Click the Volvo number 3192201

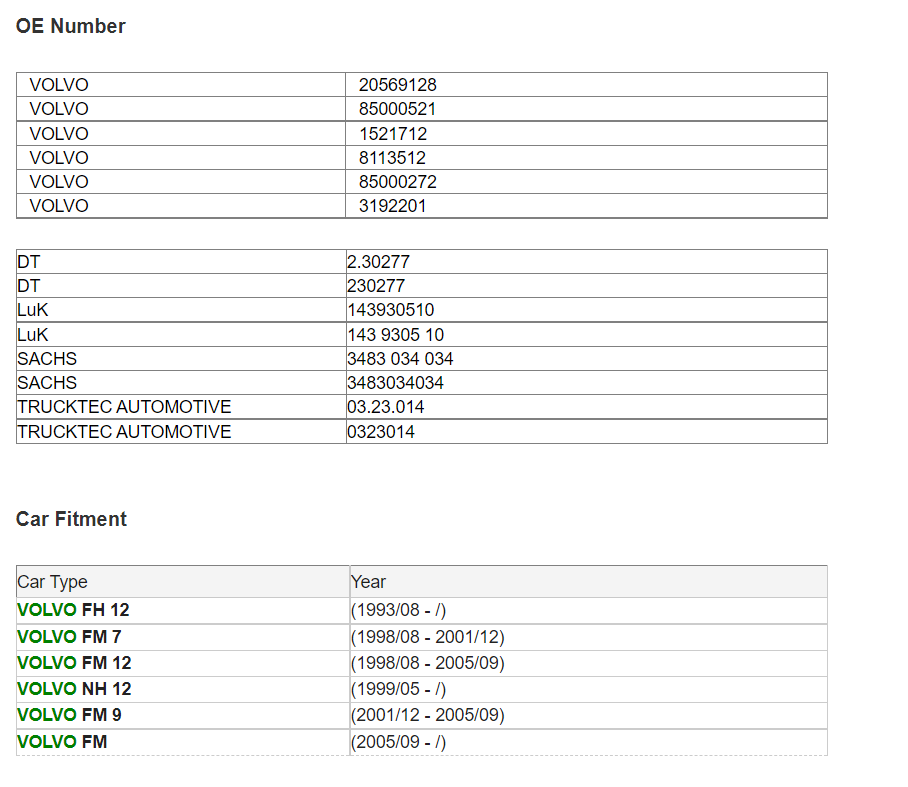pos(392,206)
